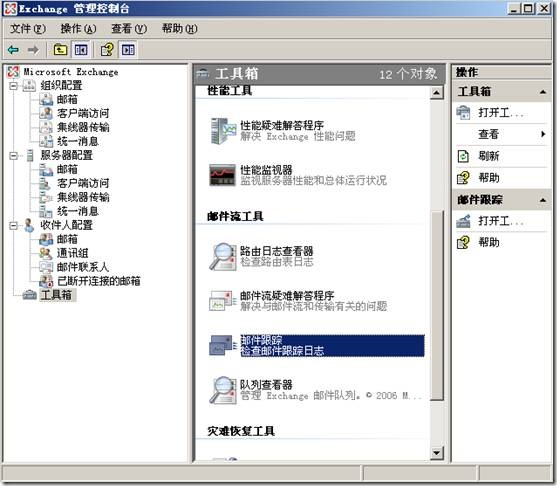
Task: Toggle the show/hide action pane icon
Action: [128, 50]
